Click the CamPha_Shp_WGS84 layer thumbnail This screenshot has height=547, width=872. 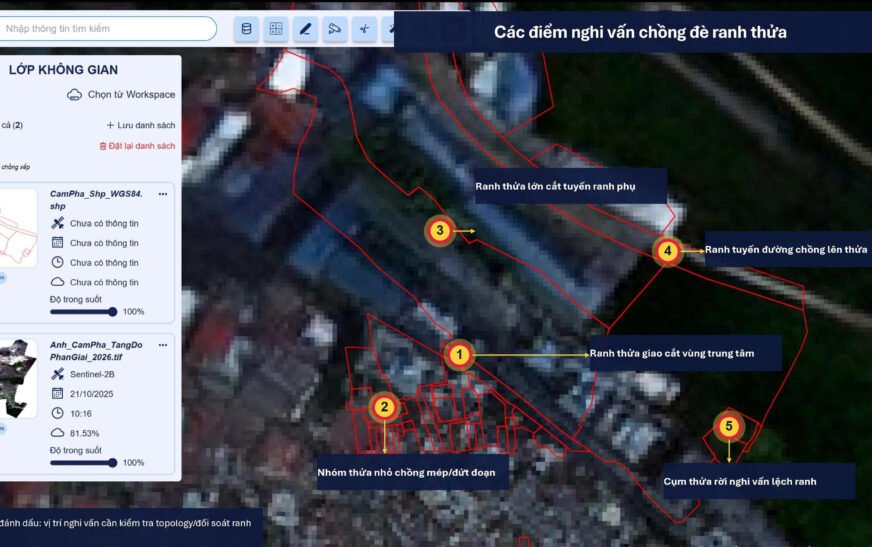click(18, 227)
